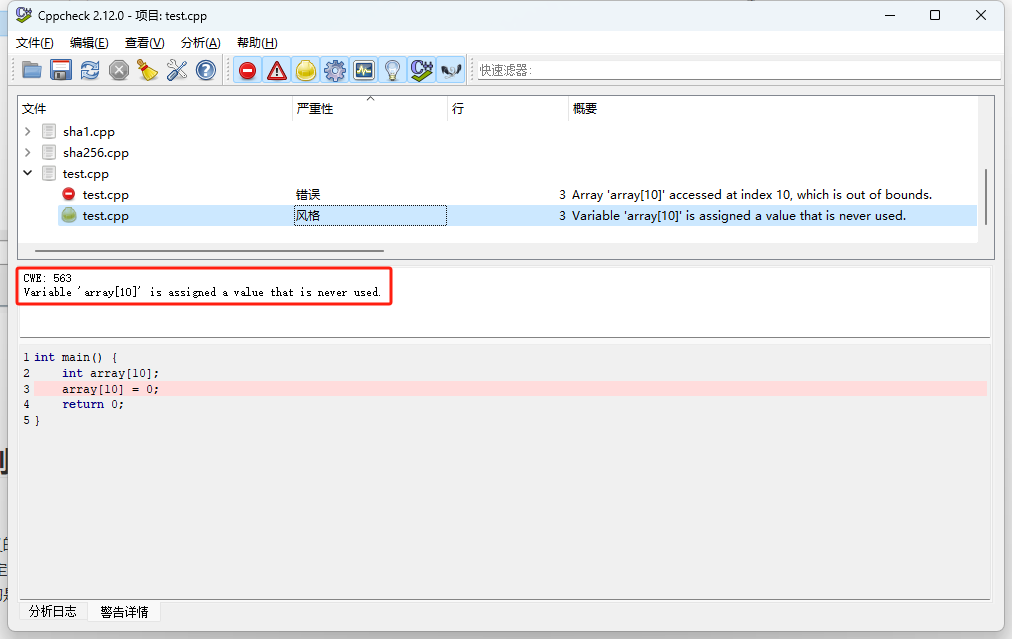Toggle information messages with the light bulb icon
Screen dimensions: 1012x639
(x=392, y=70)
